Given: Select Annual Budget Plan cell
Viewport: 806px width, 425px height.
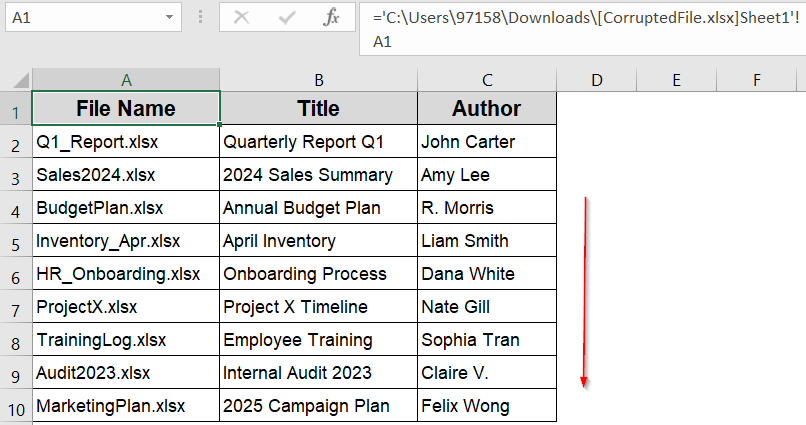Looking at the screenshot, I should click(x=319, y=208).
